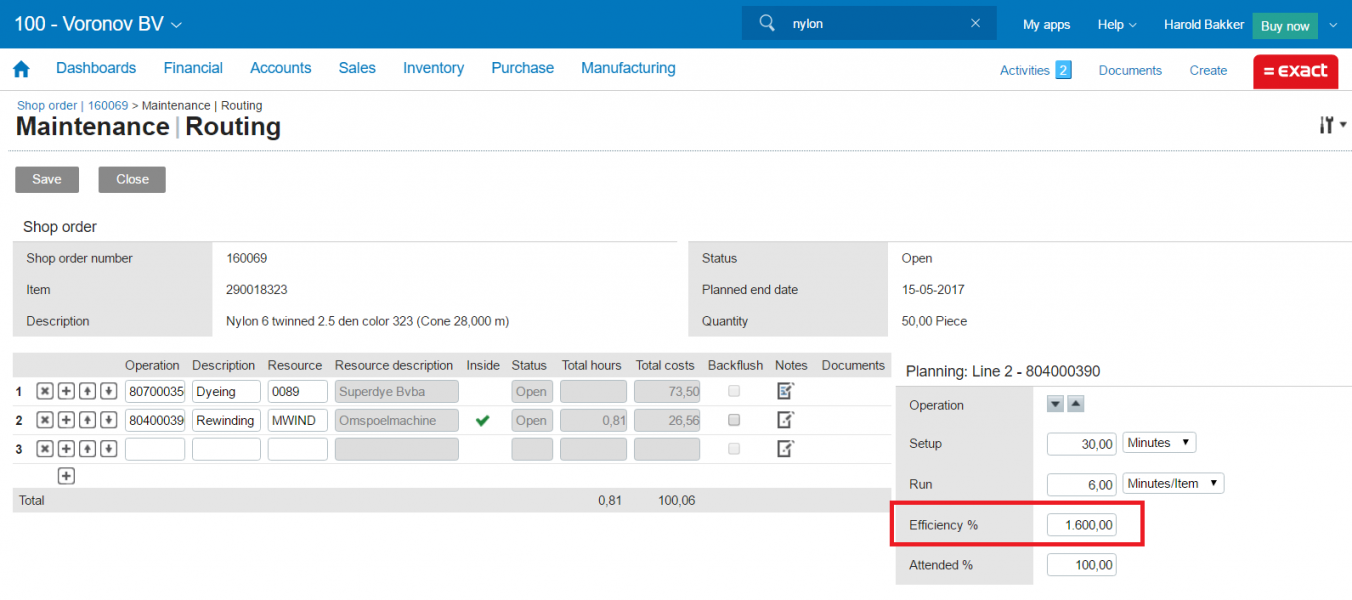1352x600 pixels.
Task: Toggle the Backflush checkbox on line 1
Action: click(734, 391)
